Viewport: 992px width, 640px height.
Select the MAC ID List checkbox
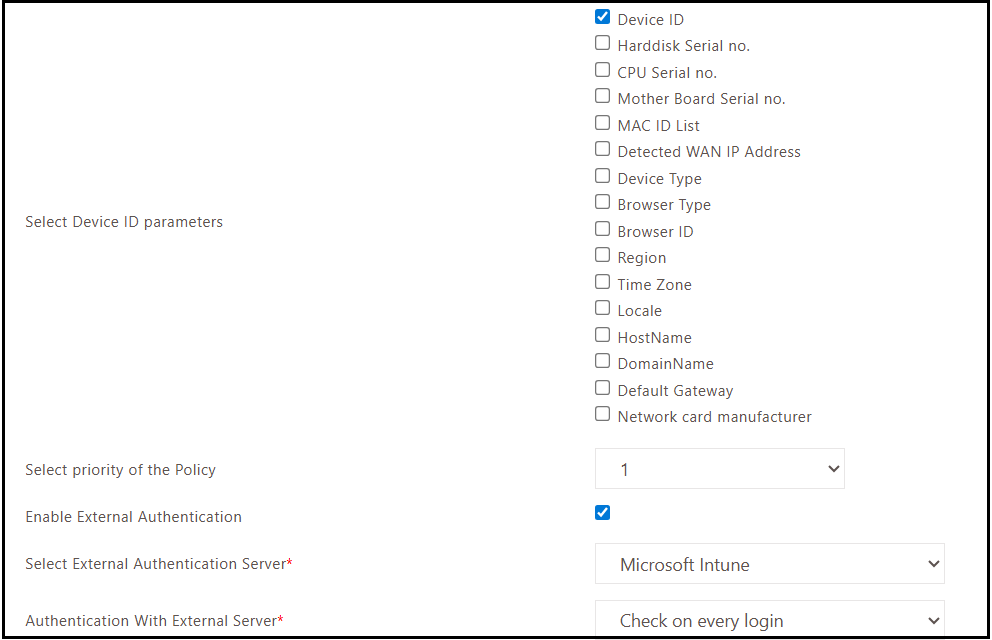pos(602,123)
